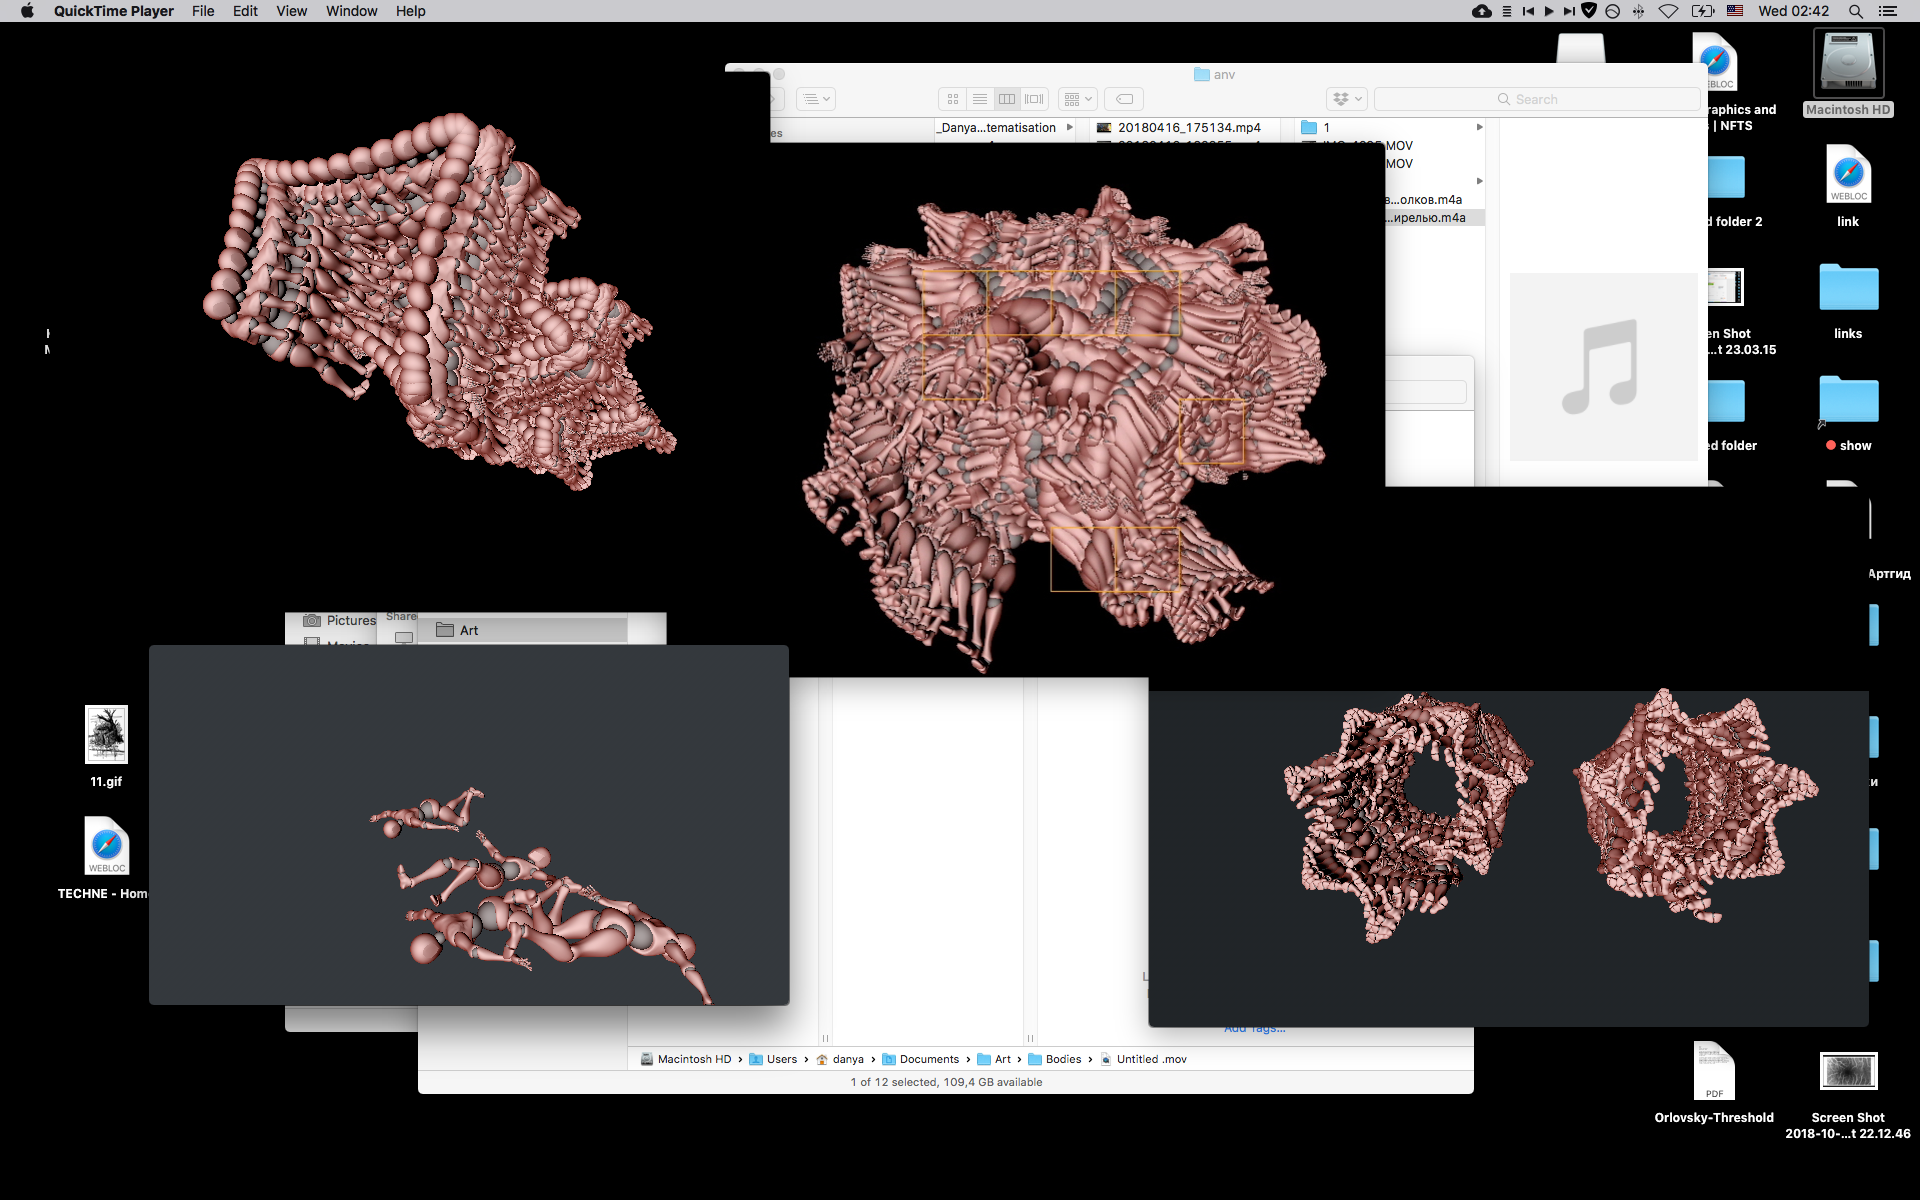Open the File menu
1920x1200 pixels.
point(203,11)
